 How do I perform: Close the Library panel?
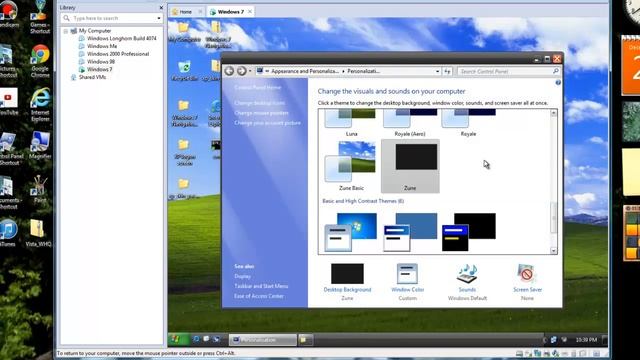click(x=161, y=7)
